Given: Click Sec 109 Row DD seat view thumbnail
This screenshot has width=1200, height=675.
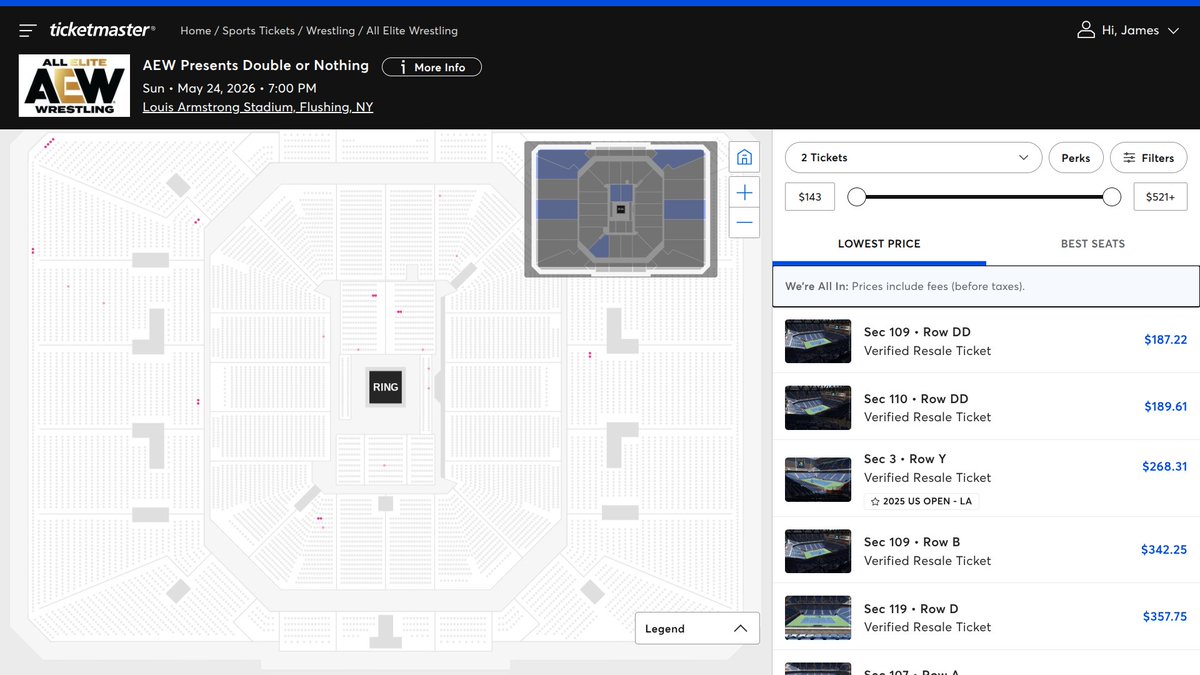Looking at the screenshot, I should (x=818, y=341).
